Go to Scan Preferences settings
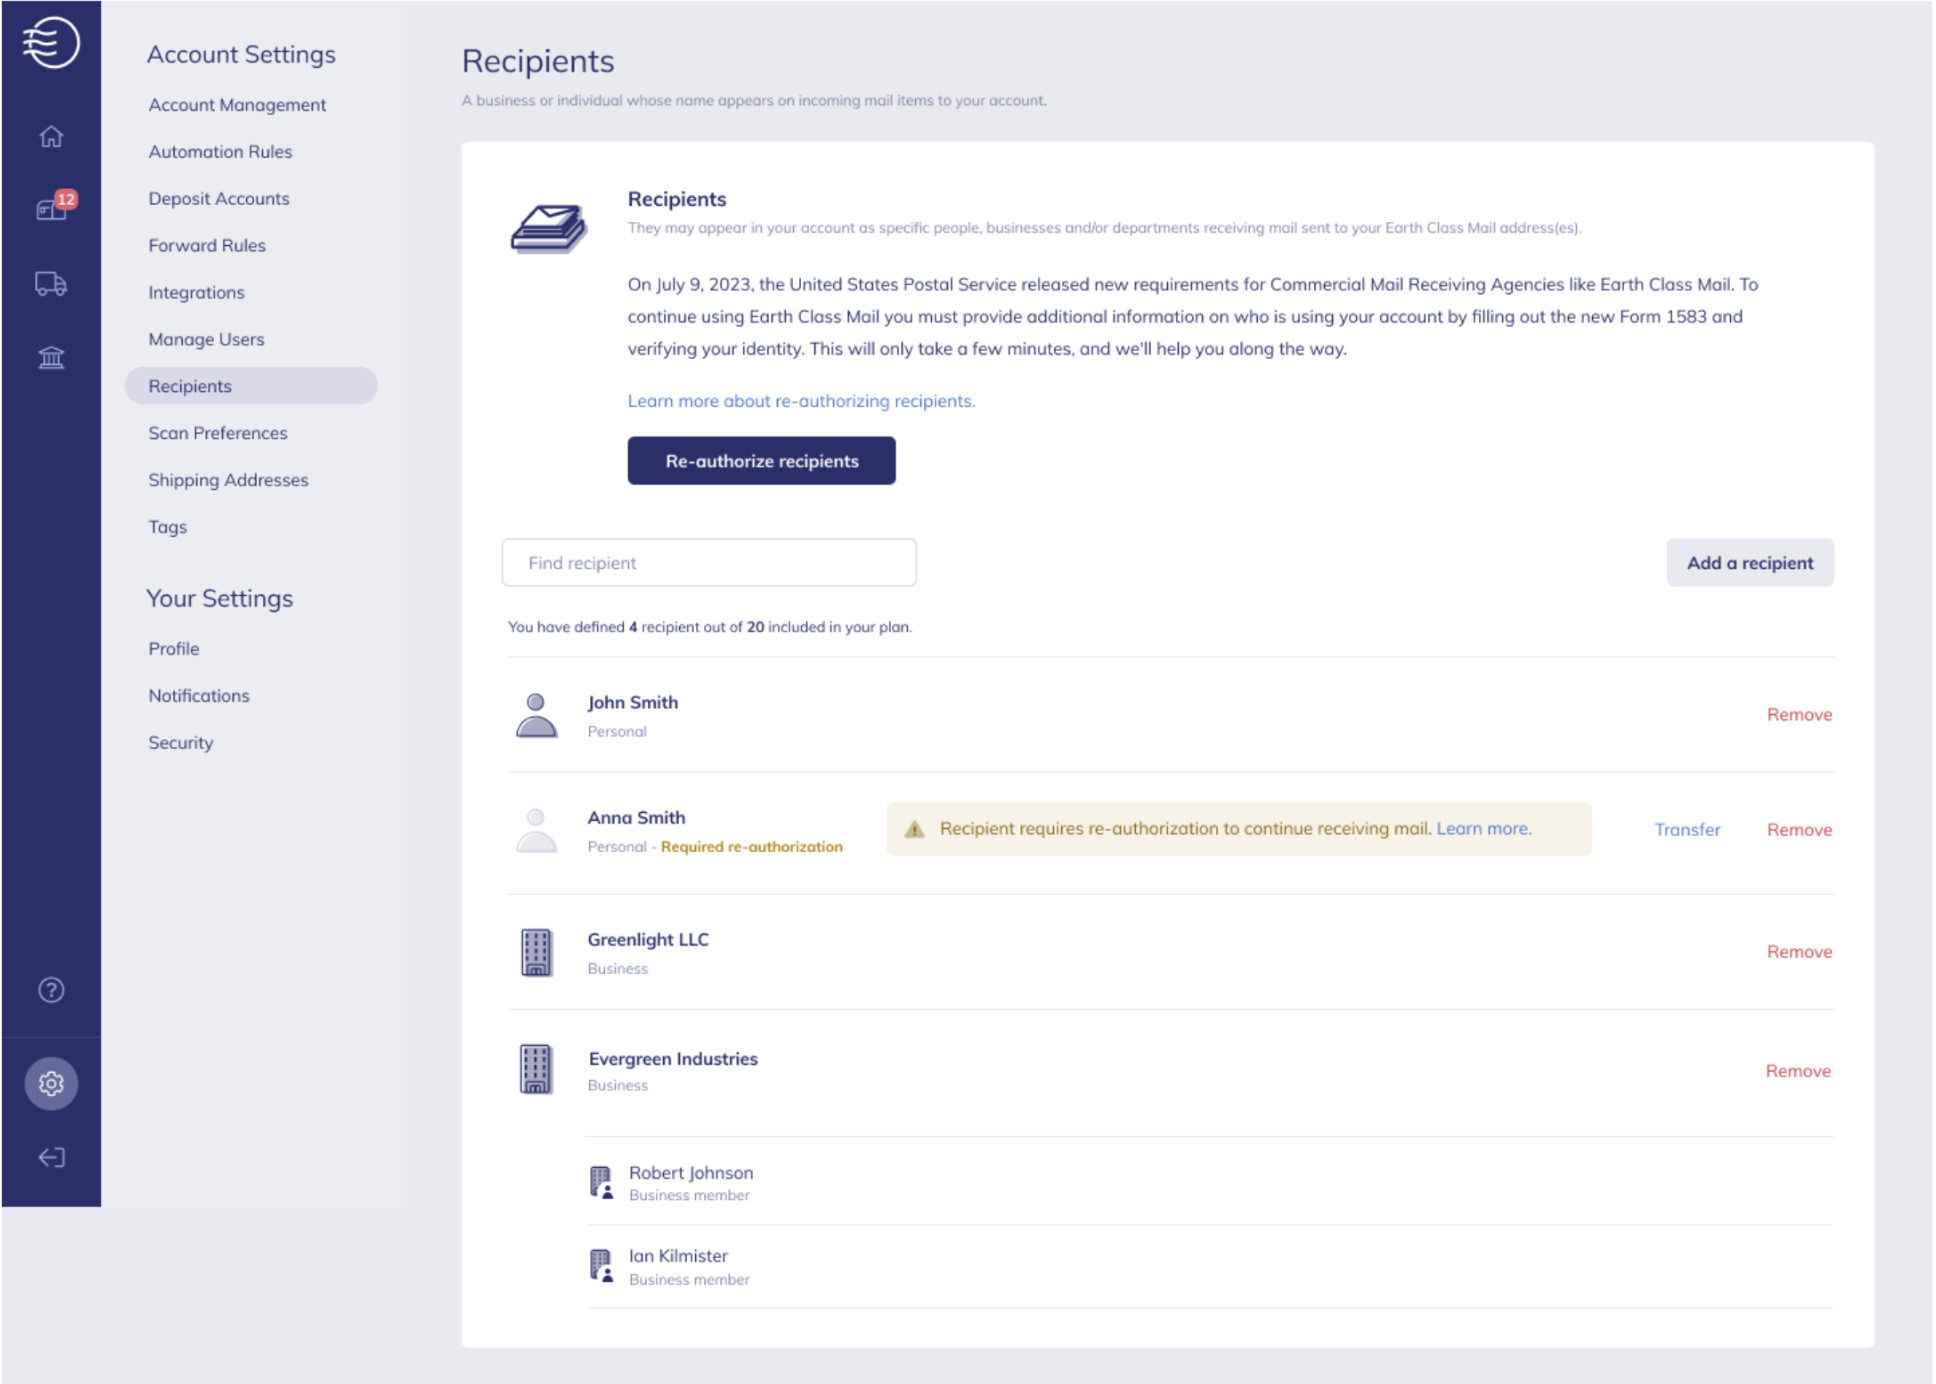Image resolution: width=1936 pixels, height=1384 pixels. (218, 433)
